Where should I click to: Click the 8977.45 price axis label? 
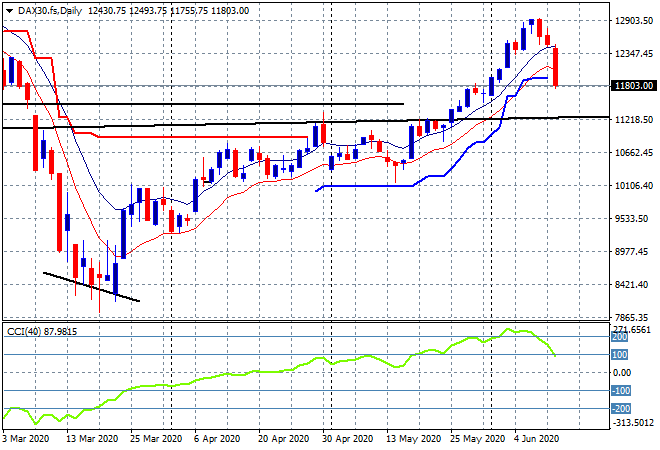[x=631, y=251]
